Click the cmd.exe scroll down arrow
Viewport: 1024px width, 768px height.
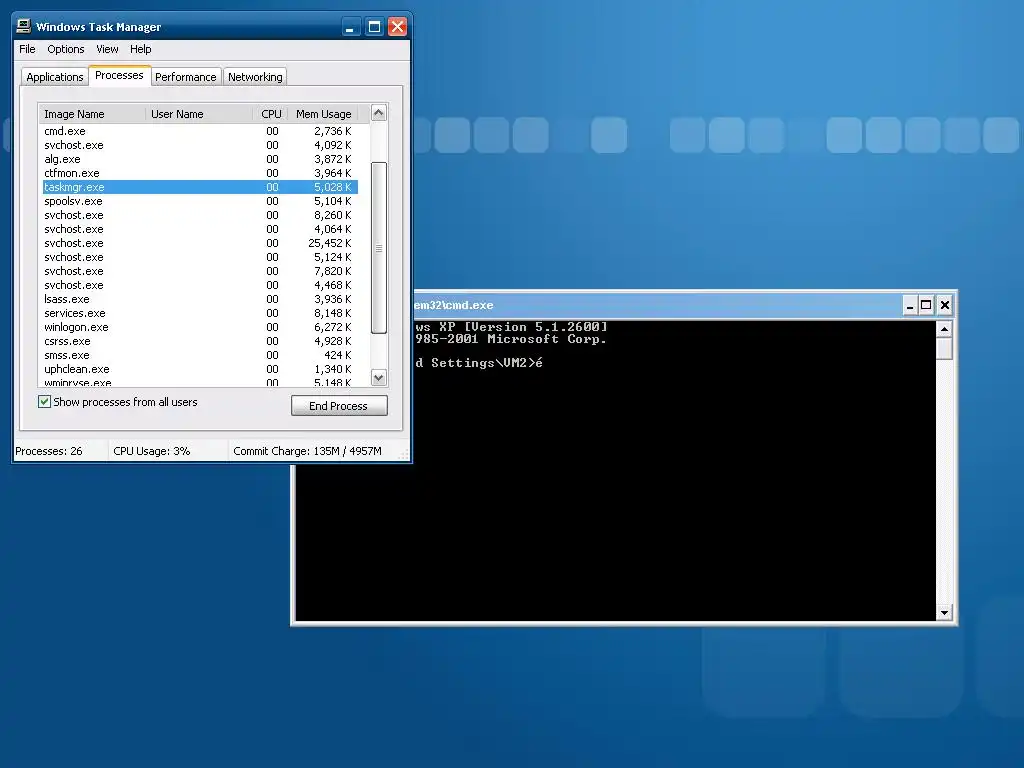coord(944,613)
